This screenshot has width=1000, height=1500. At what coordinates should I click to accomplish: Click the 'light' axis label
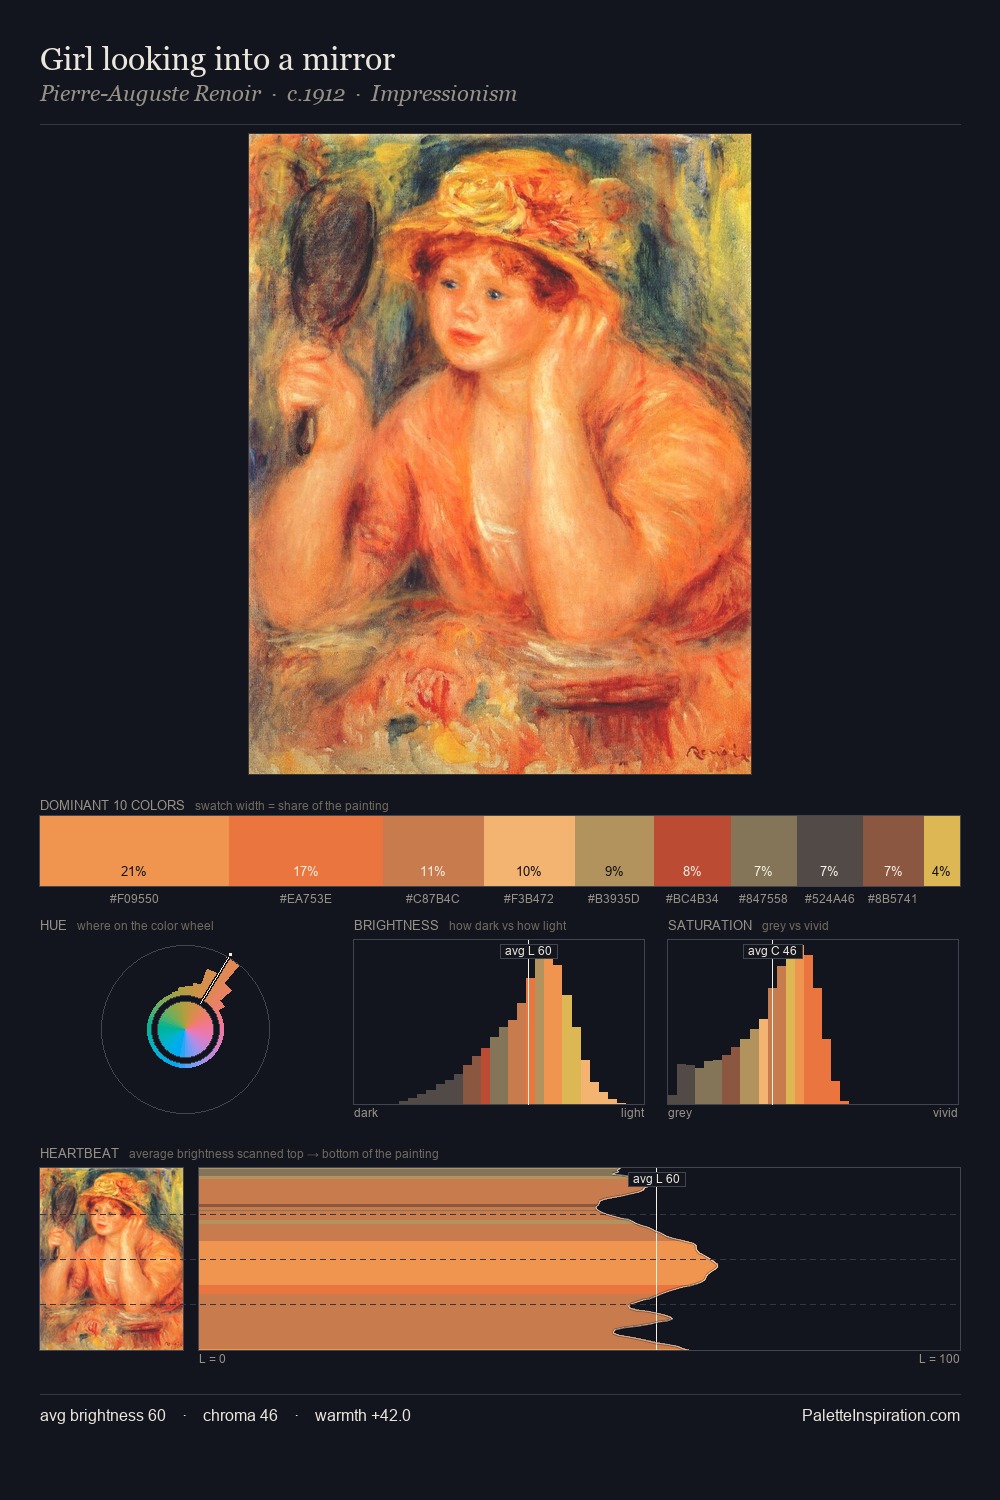pyautogui.click(x=632, y=1113)
